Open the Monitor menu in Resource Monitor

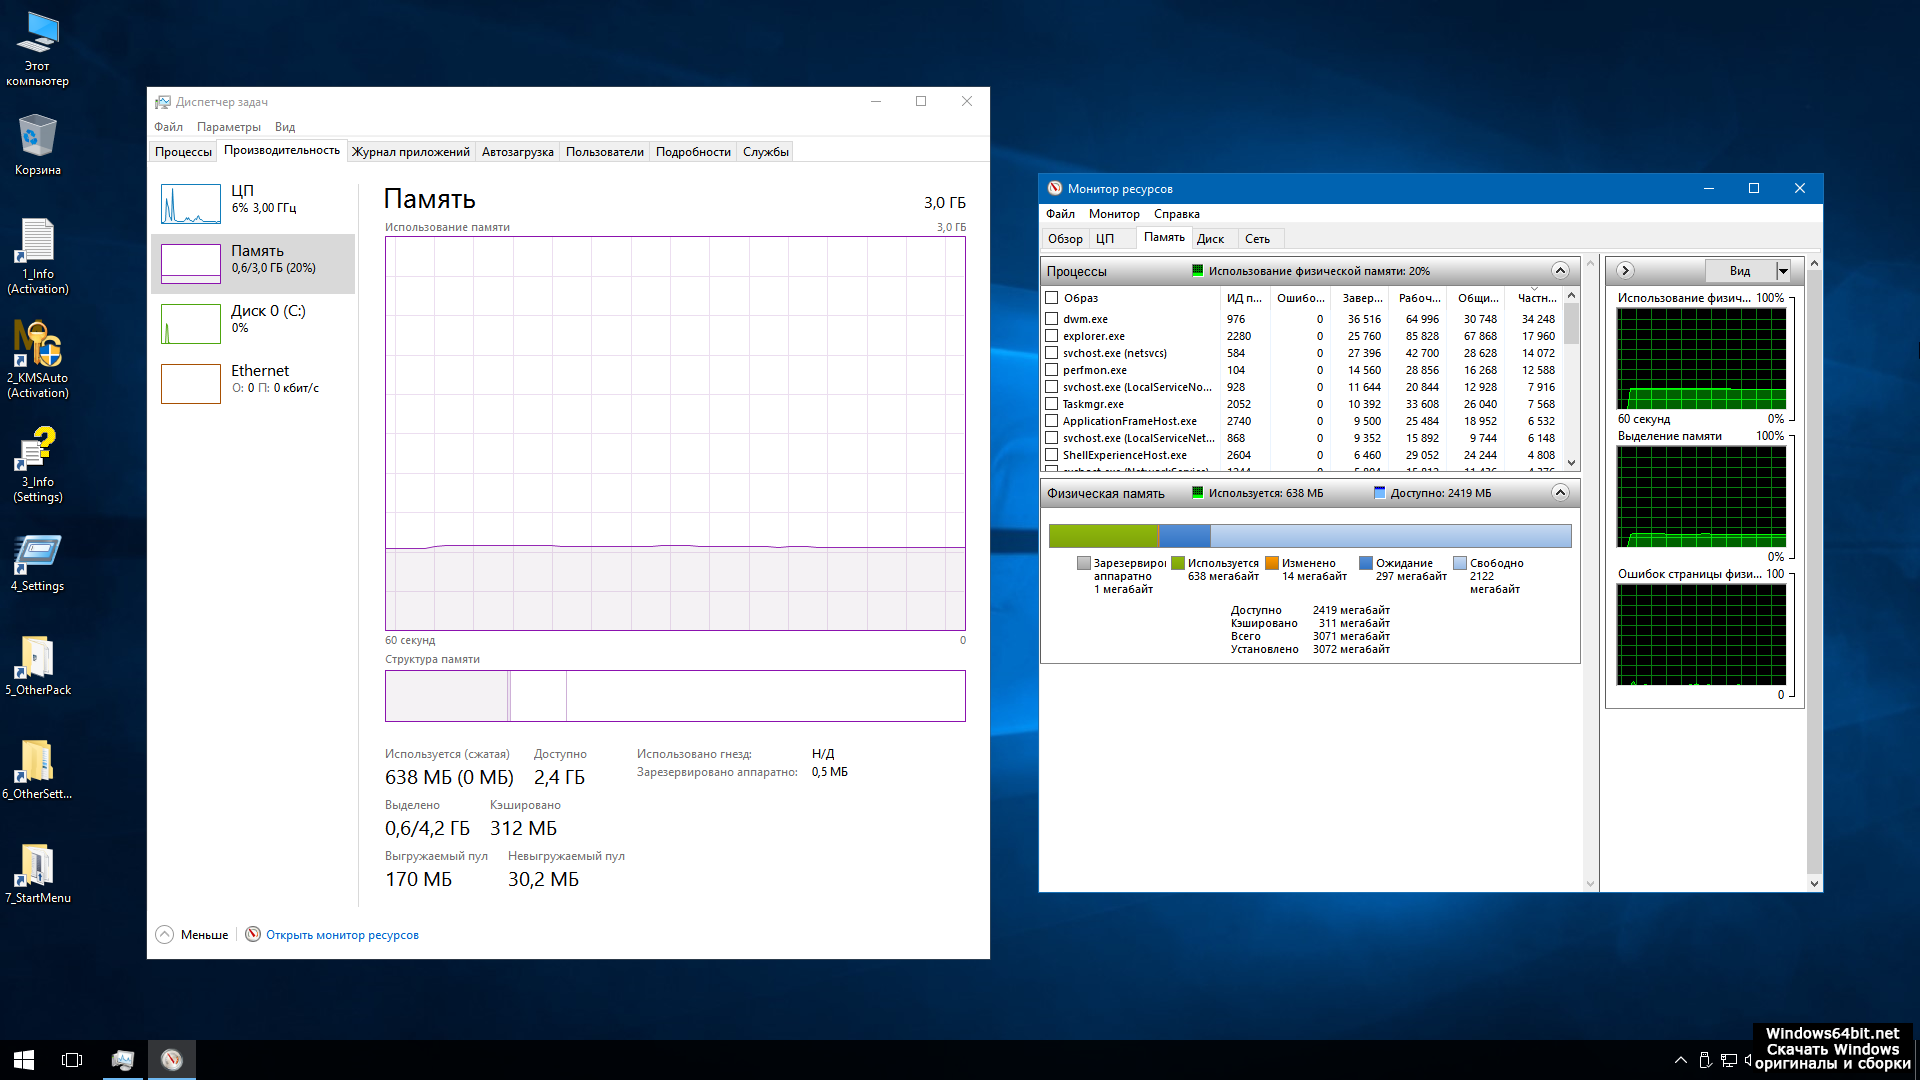click(1114, 214)
